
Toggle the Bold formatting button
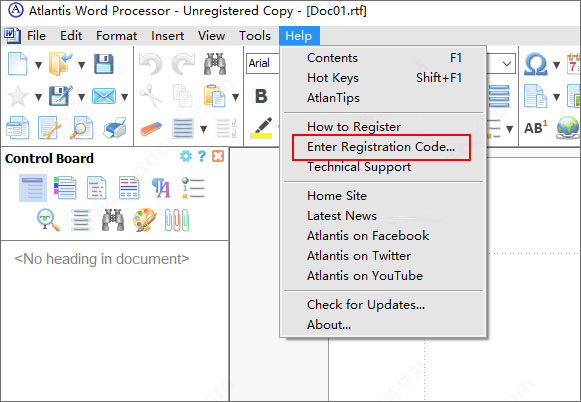tap(261, 96)
